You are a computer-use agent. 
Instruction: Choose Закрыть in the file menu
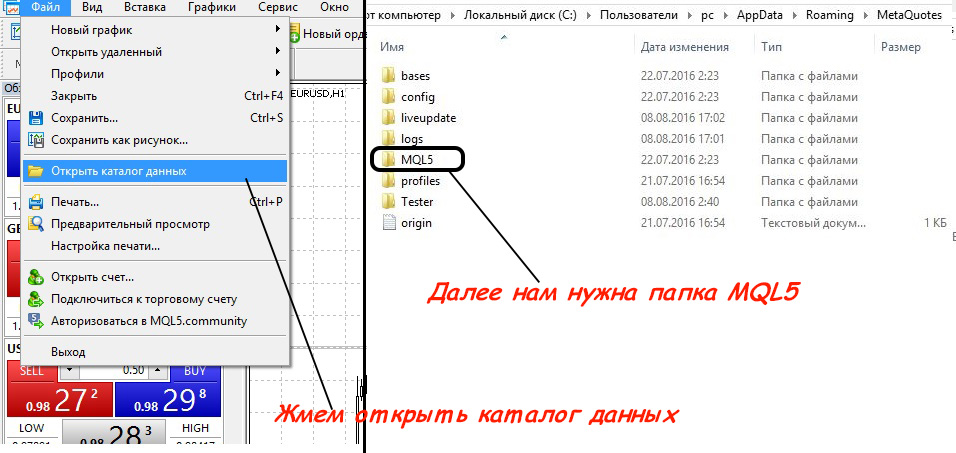tap(155, 96)
